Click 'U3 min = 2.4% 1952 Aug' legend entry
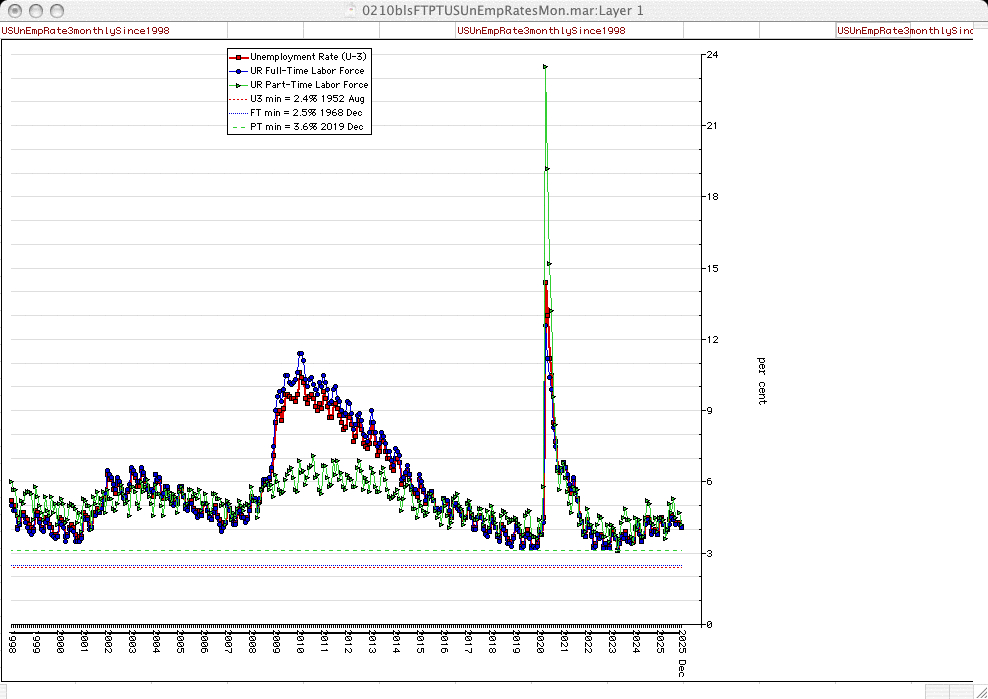This screenshot has height=699, width=988. coord(307,99)
